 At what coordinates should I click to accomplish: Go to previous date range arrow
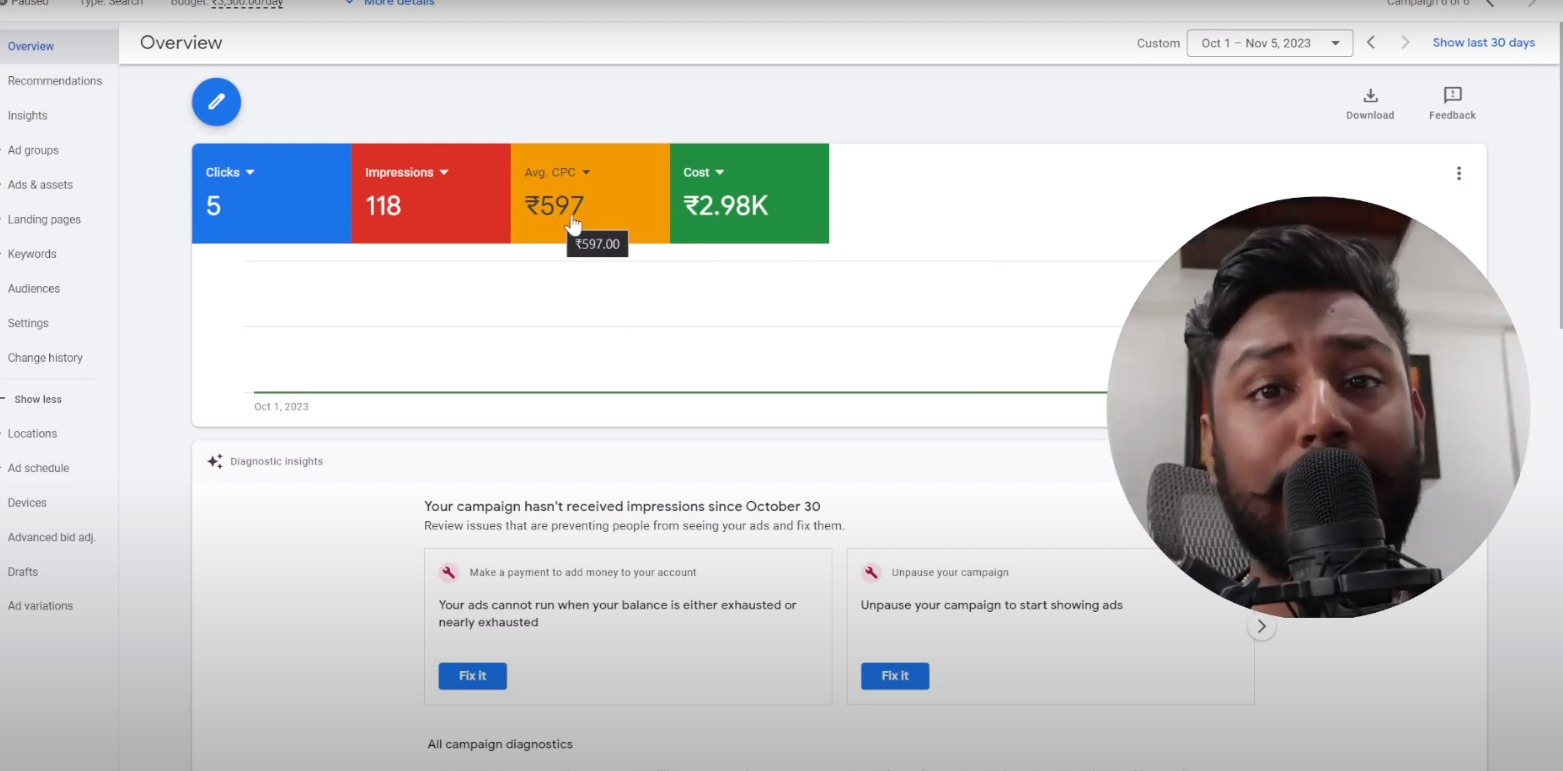pyautogui.click(x=1371, y=42)
